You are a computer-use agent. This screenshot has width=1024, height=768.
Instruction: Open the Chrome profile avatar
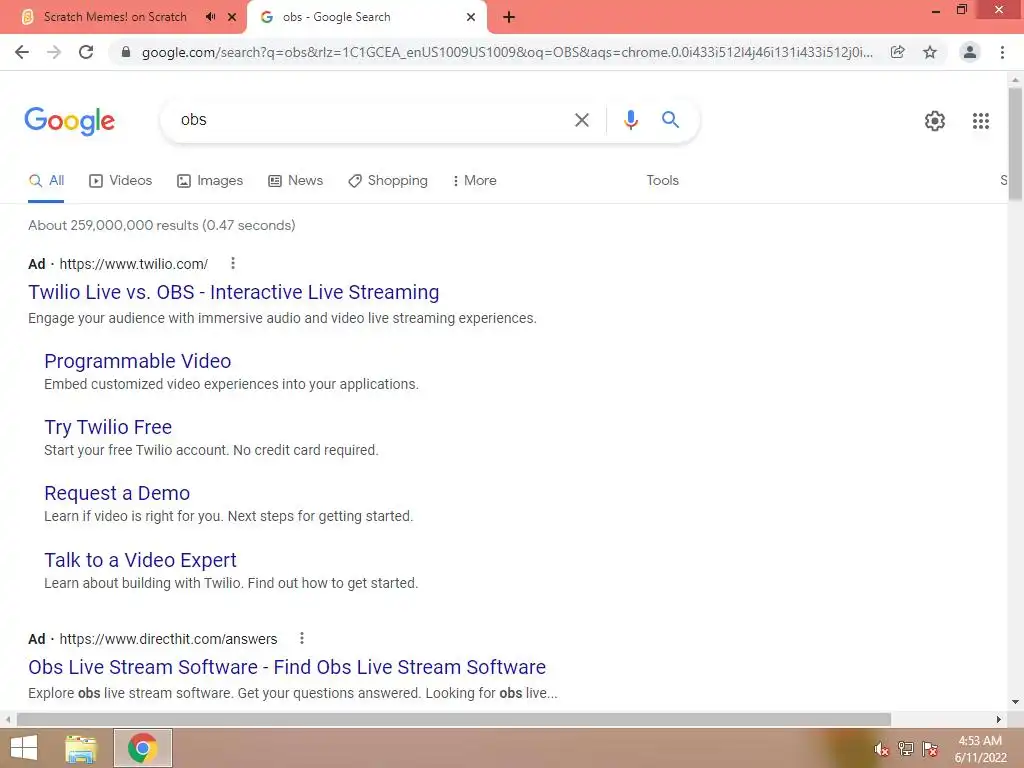click(x=970, y=52)
